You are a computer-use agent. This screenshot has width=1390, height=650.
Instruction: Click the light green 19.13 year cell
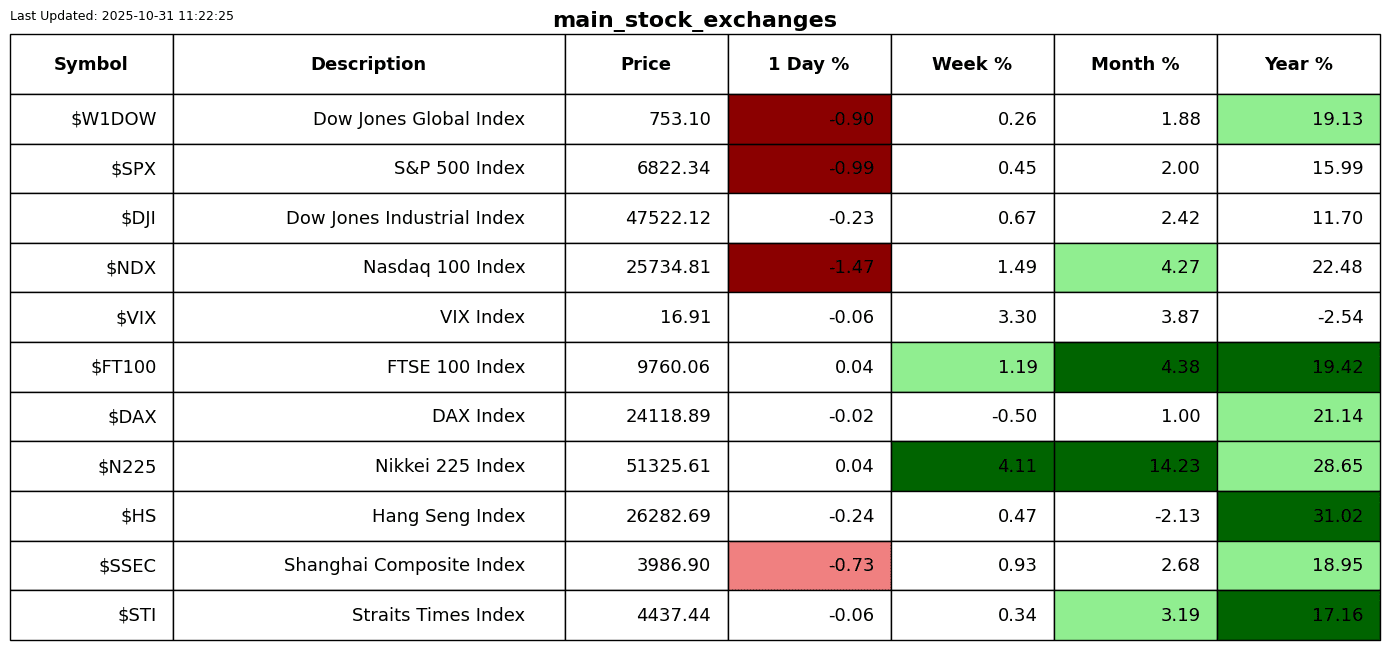pos(1298,120)
